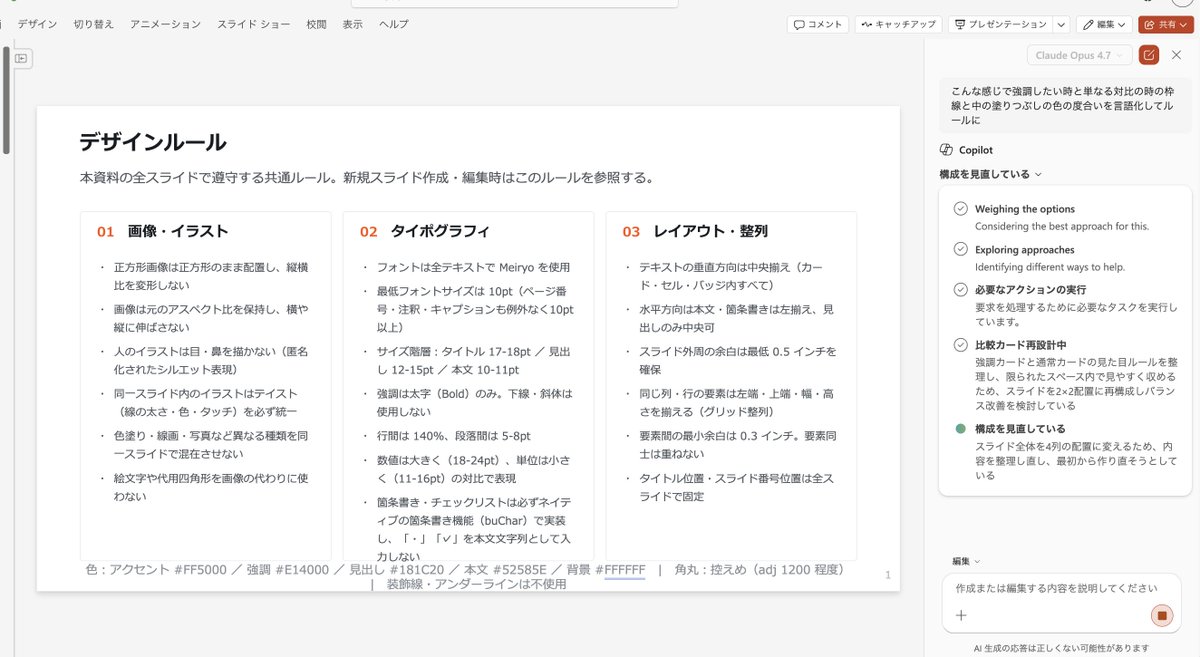1200x657 pixels.
Task: Open the 編集 mode dropdown in the ribbon
Action: (x=1104, y=24)
